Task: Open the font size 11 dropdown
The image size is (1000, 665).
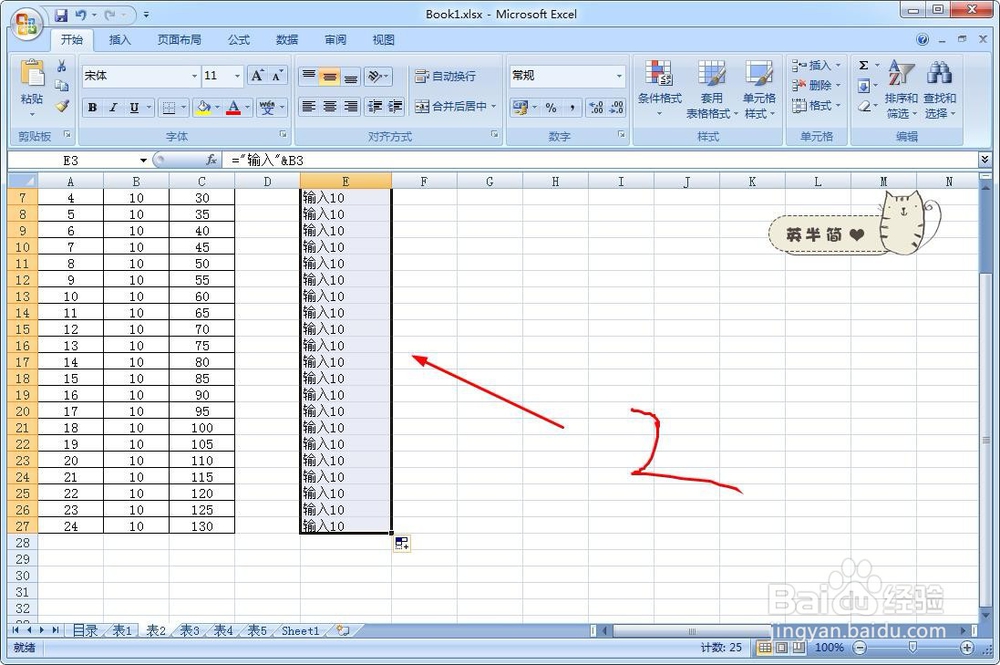Action: 237,77
